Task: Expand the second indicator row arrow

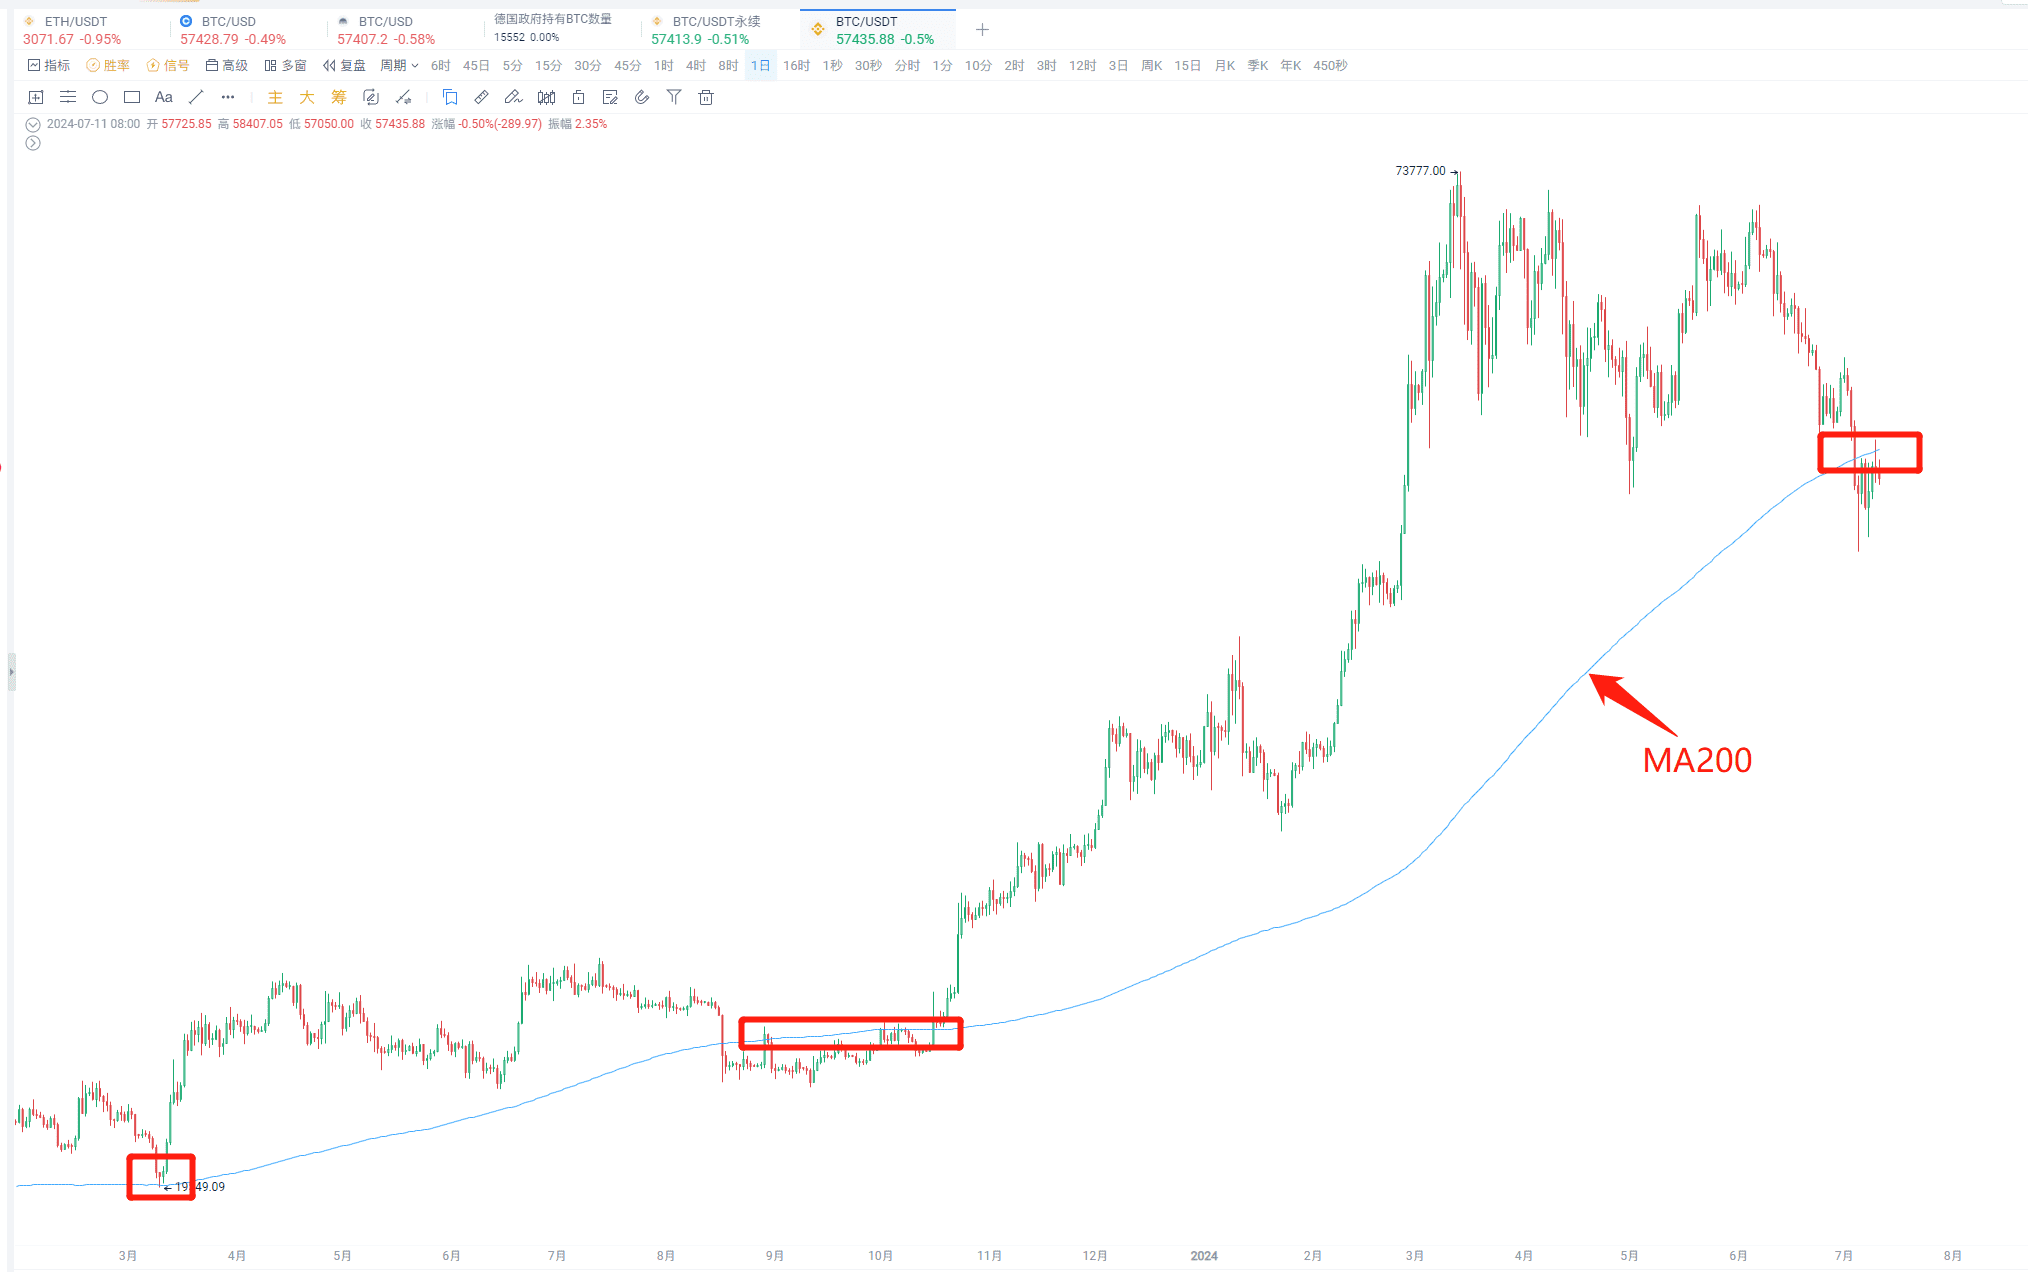Action: (x=33, y=143)
